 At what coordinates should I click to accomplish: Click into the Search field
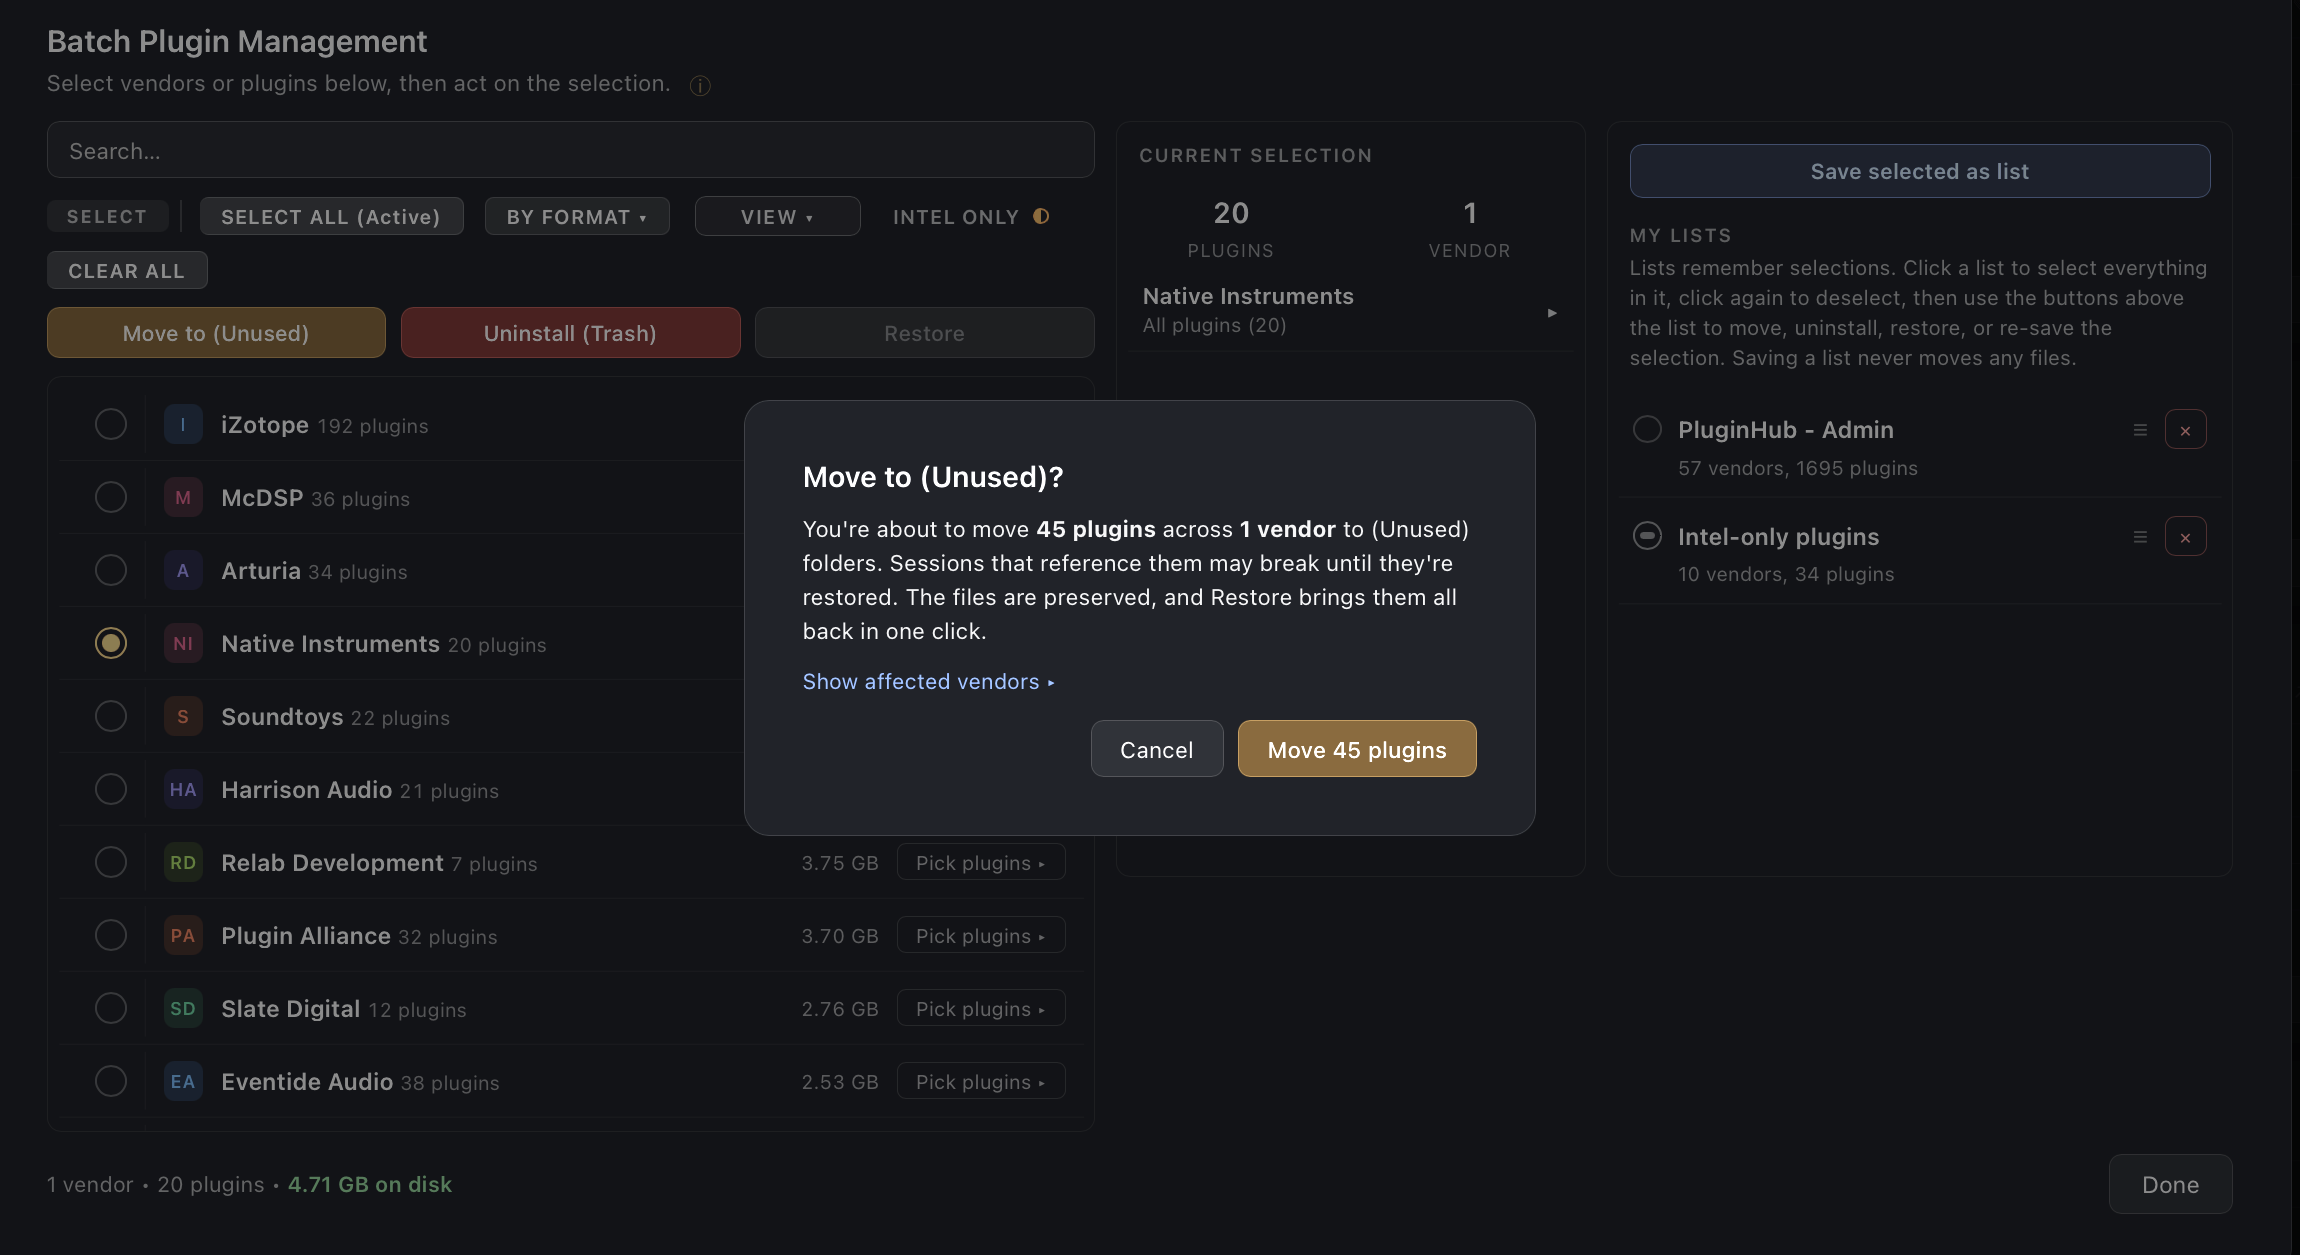[x=570, y=151]
